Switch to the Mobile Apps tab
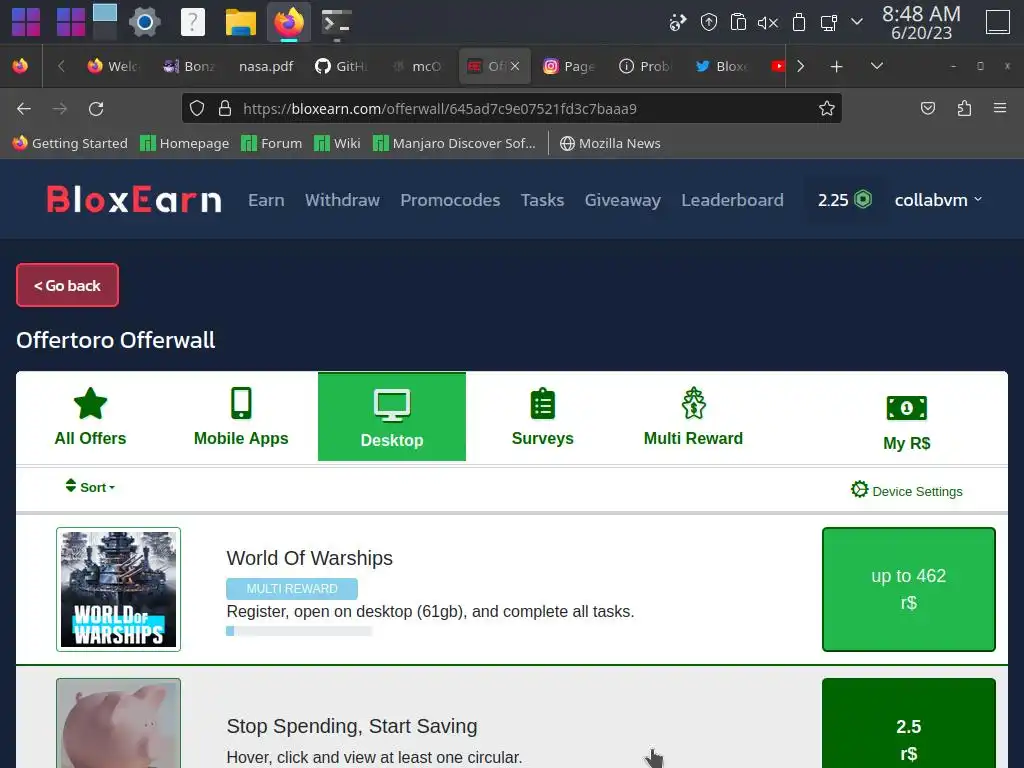The height and width of the screenshot is (768, 1024). [x=241, y=417]
